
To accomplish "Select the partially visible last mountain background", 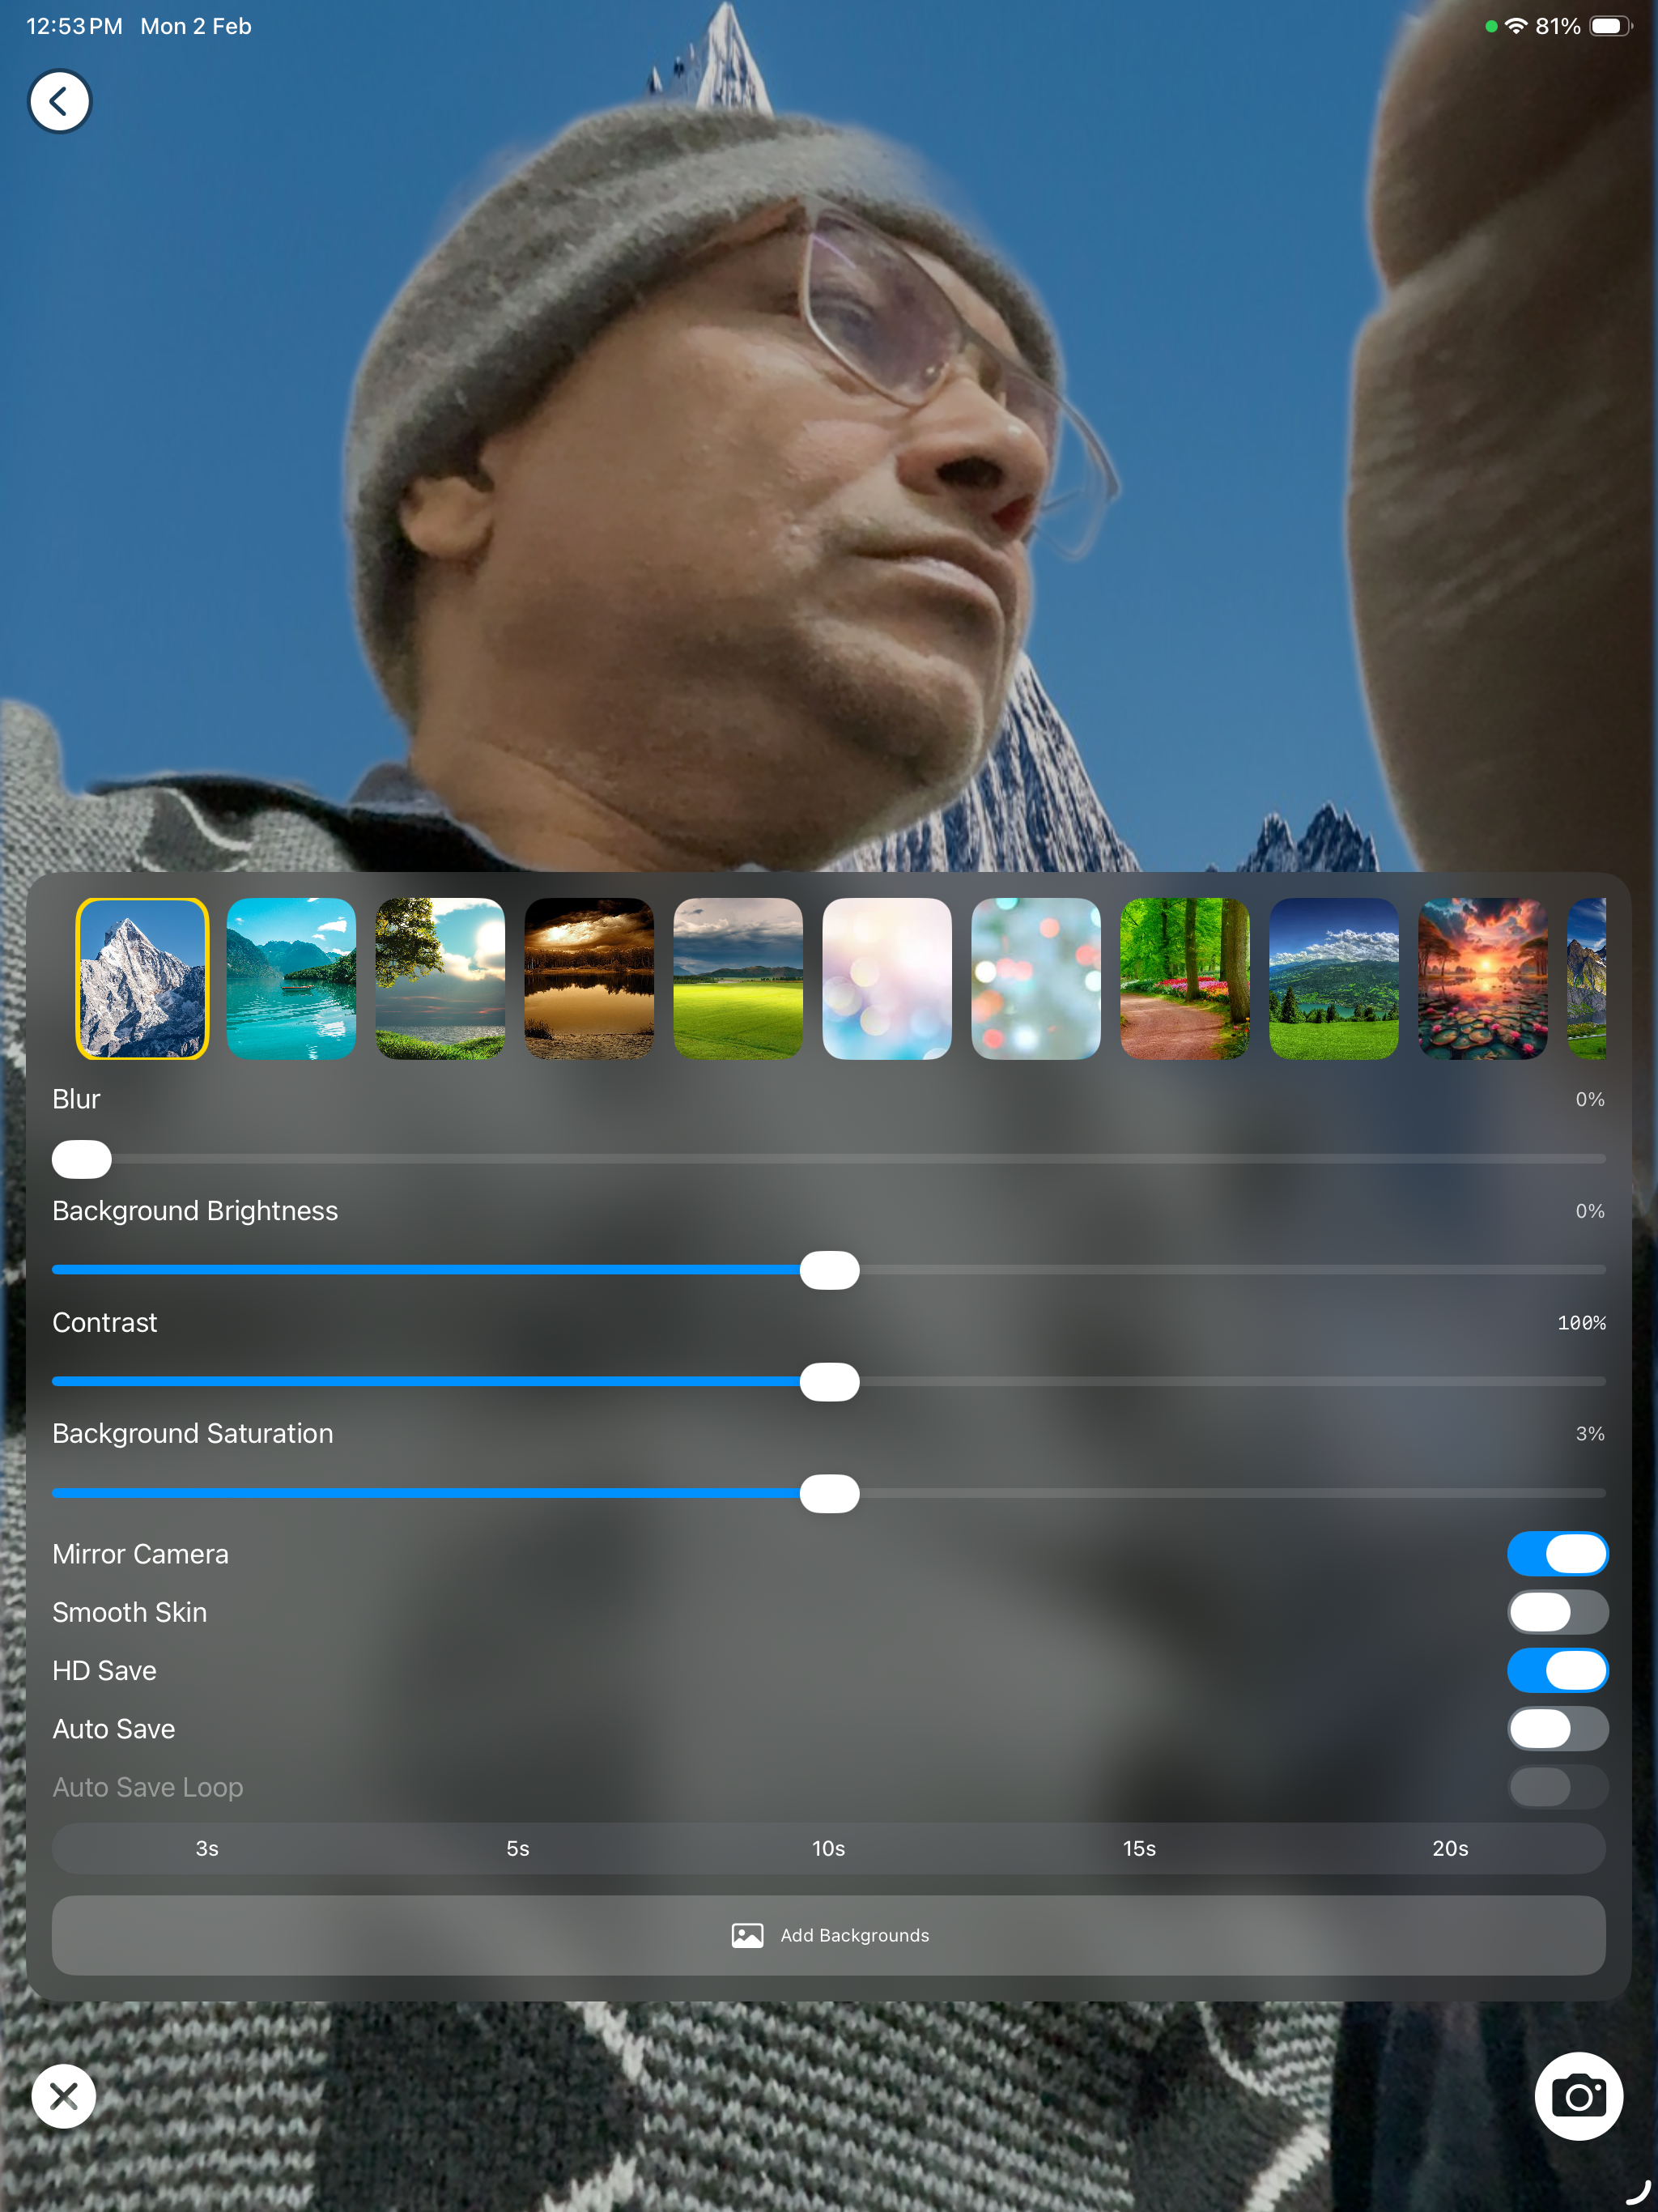I will [x=1587, y=978].
